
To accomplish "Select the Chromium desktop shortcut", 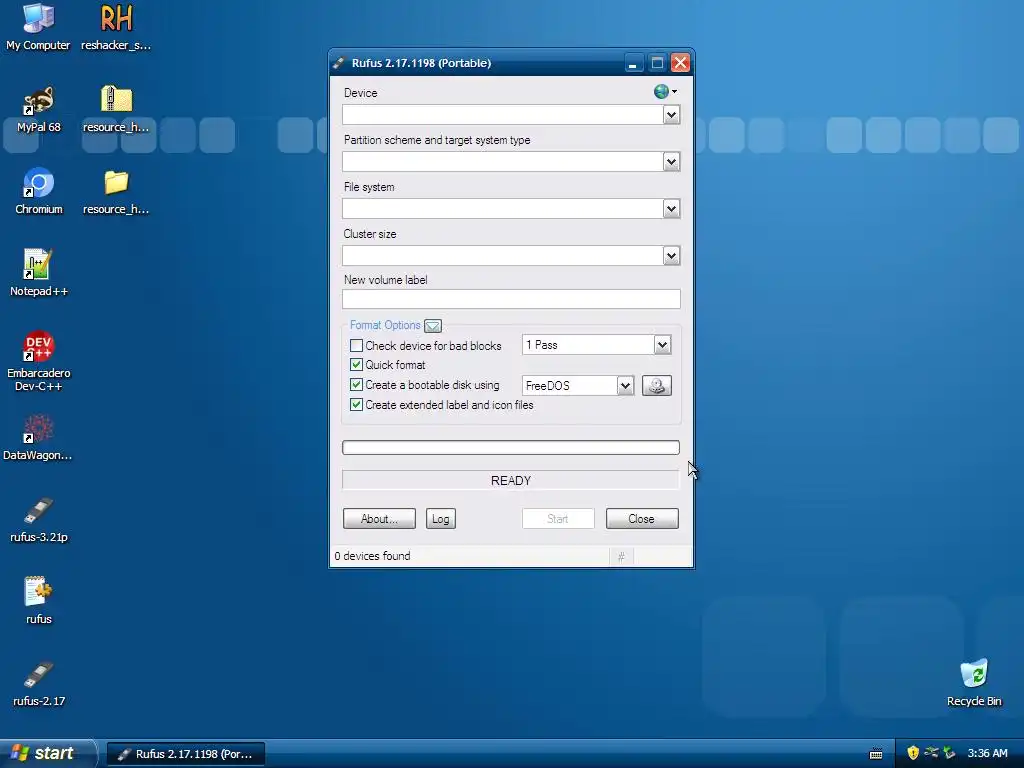I will [x=39, y=191].
